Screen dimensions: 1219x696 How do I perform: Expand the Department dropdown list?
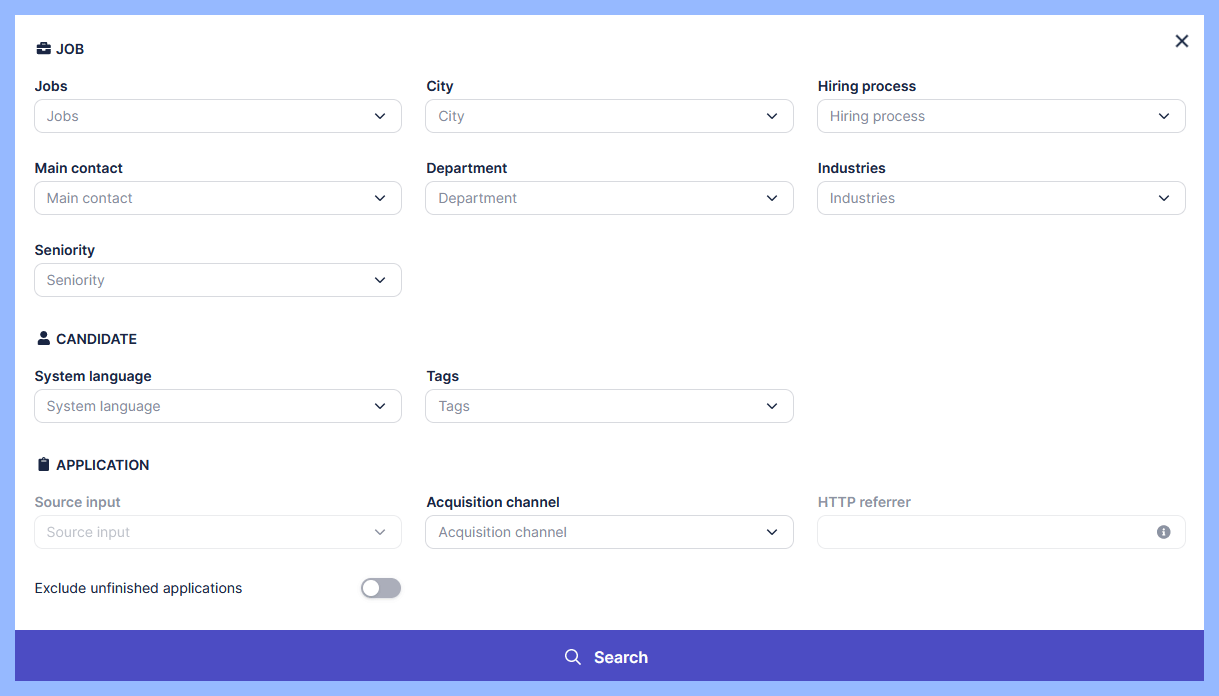click(609, 198)
